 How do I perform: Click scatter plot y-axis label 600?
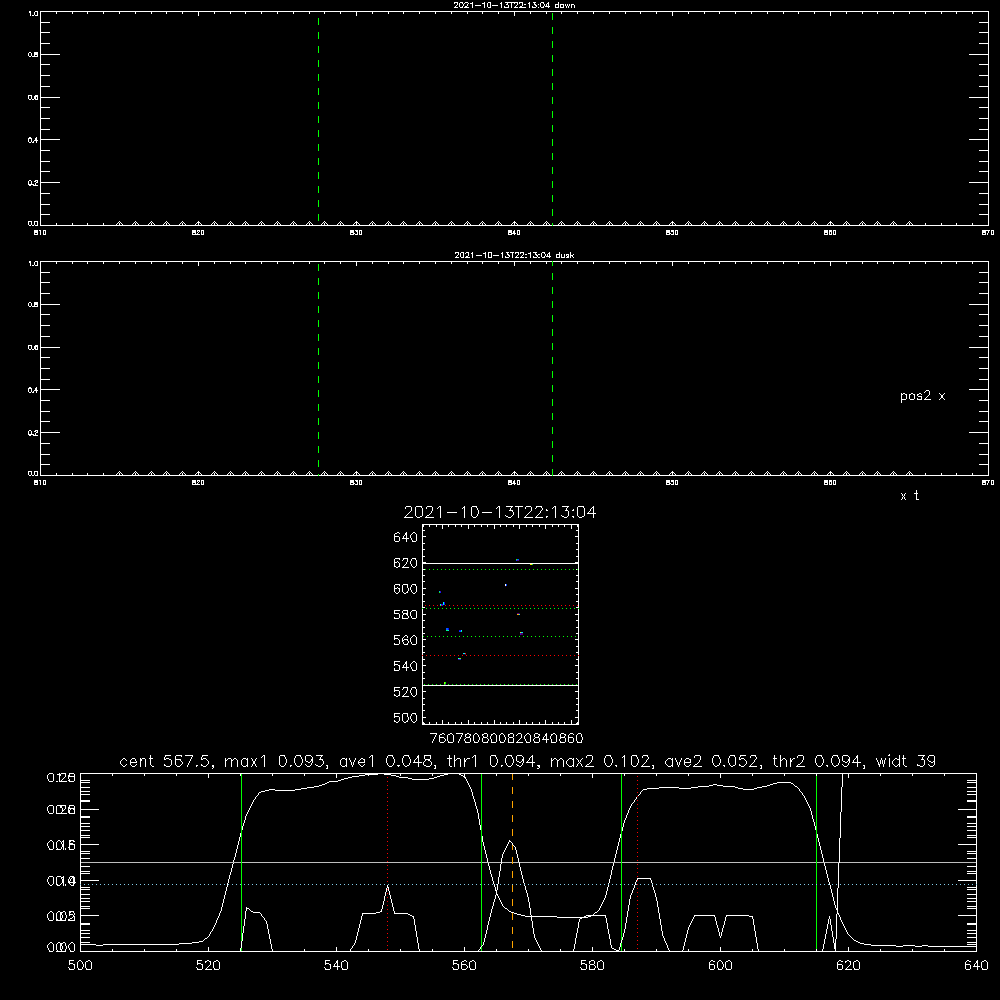[x=406, y=589]
